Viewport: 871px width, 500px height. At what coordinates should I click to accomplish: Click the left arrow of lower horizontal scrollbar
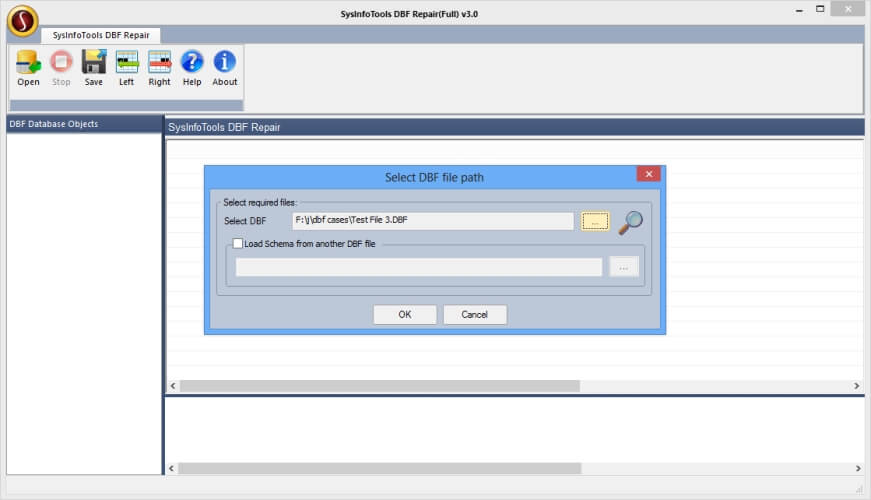tap(172, 468)
